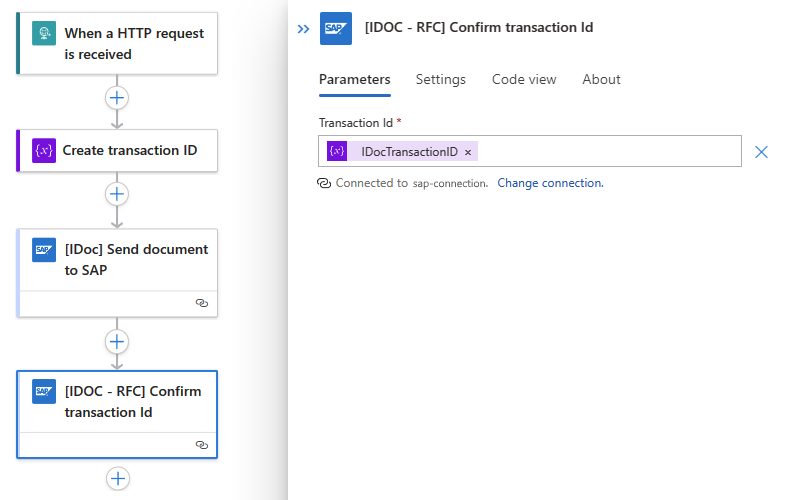Insert a step after Create transaction ID

pos(118,194)
